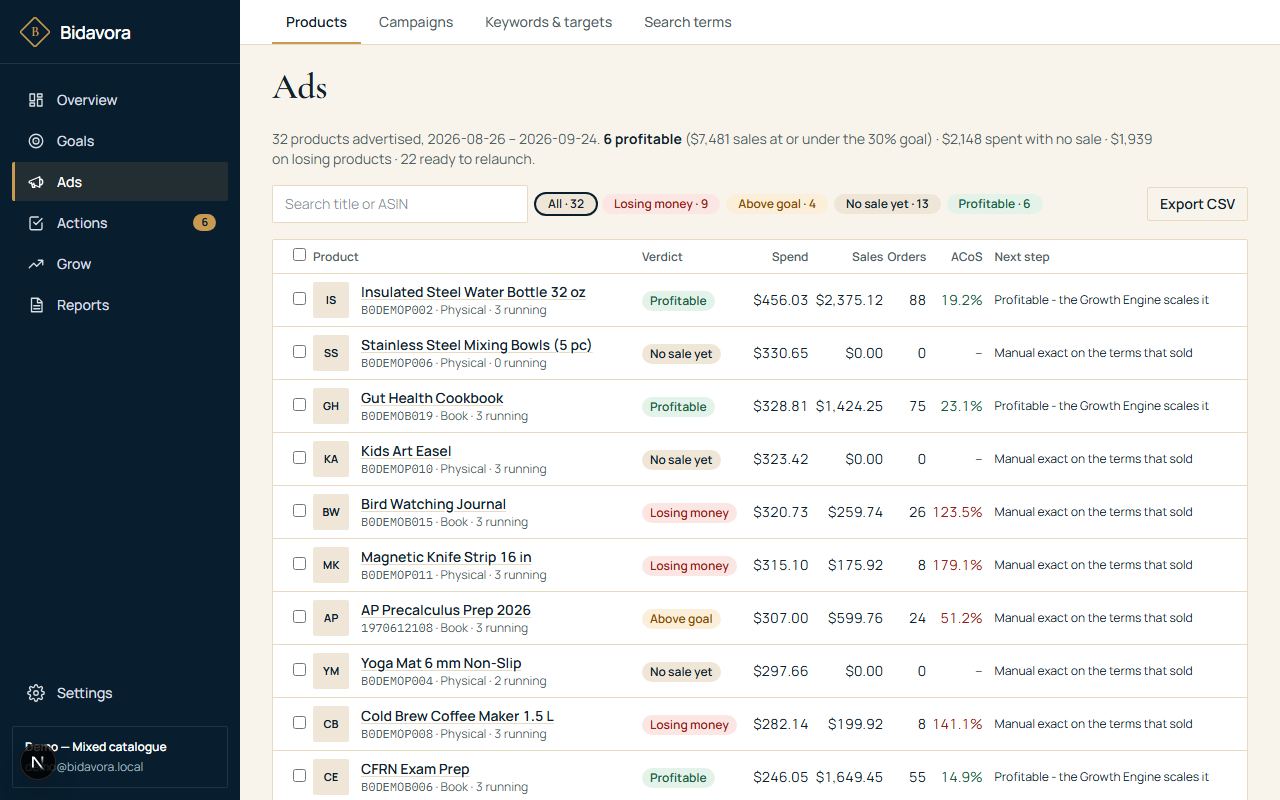Viewport: 1280px width, 800px height.
Task: Open Overview via its dashboard icon
Action: coord(36,100)
